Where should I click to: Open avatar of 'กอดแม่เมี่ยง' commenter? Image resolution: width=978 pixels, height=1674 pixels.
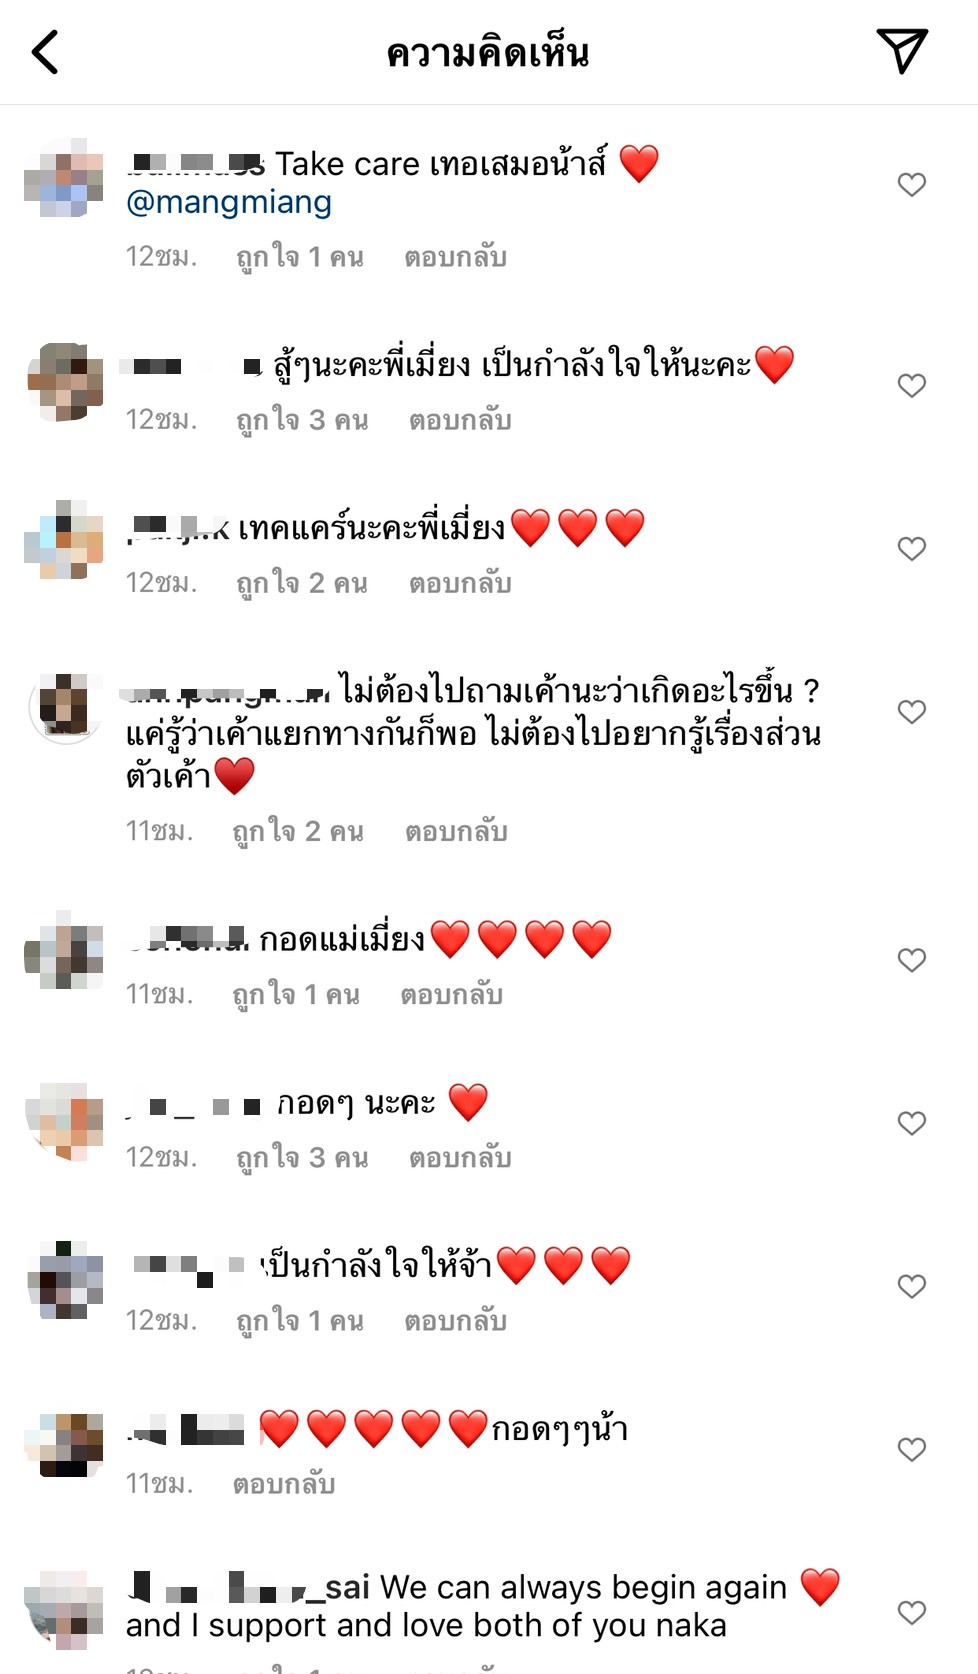[65, 950]
